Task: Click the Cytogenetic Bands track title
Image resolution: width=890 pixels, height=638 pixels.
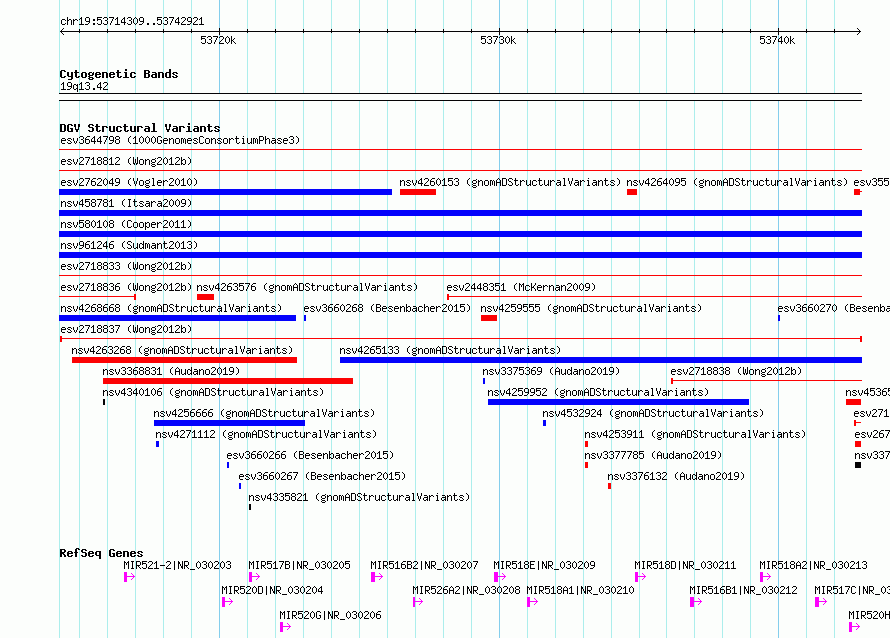Action: (x=119, y=74)
